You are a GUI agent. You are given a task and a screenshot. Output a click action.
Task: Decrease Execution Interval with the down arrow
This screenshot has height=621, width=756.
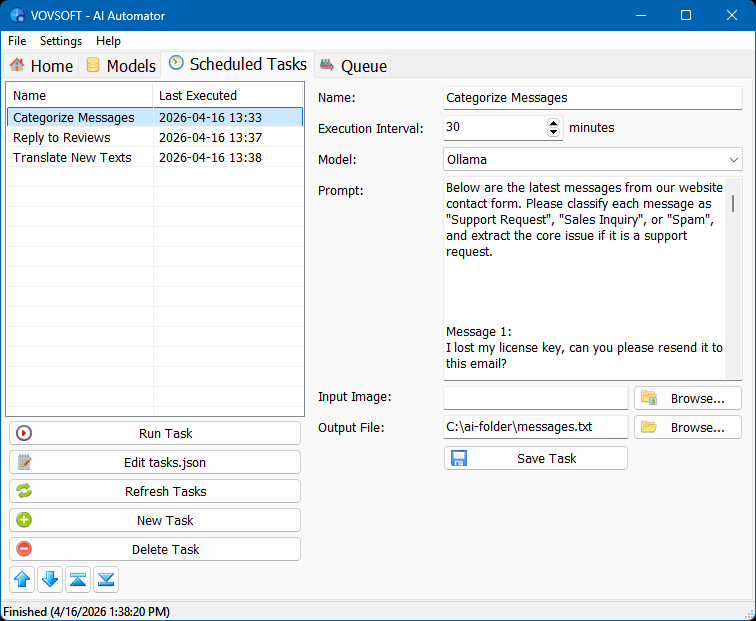554,132
